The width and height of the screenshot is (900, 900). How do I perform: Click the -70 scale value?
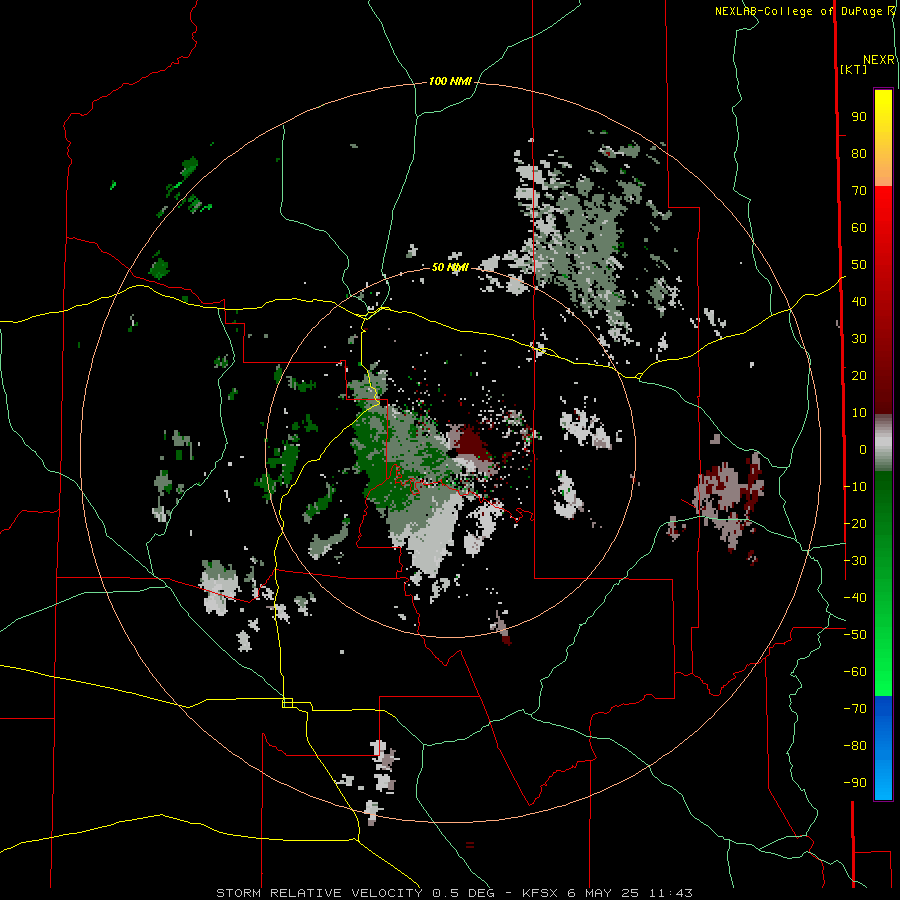[855, 709]
